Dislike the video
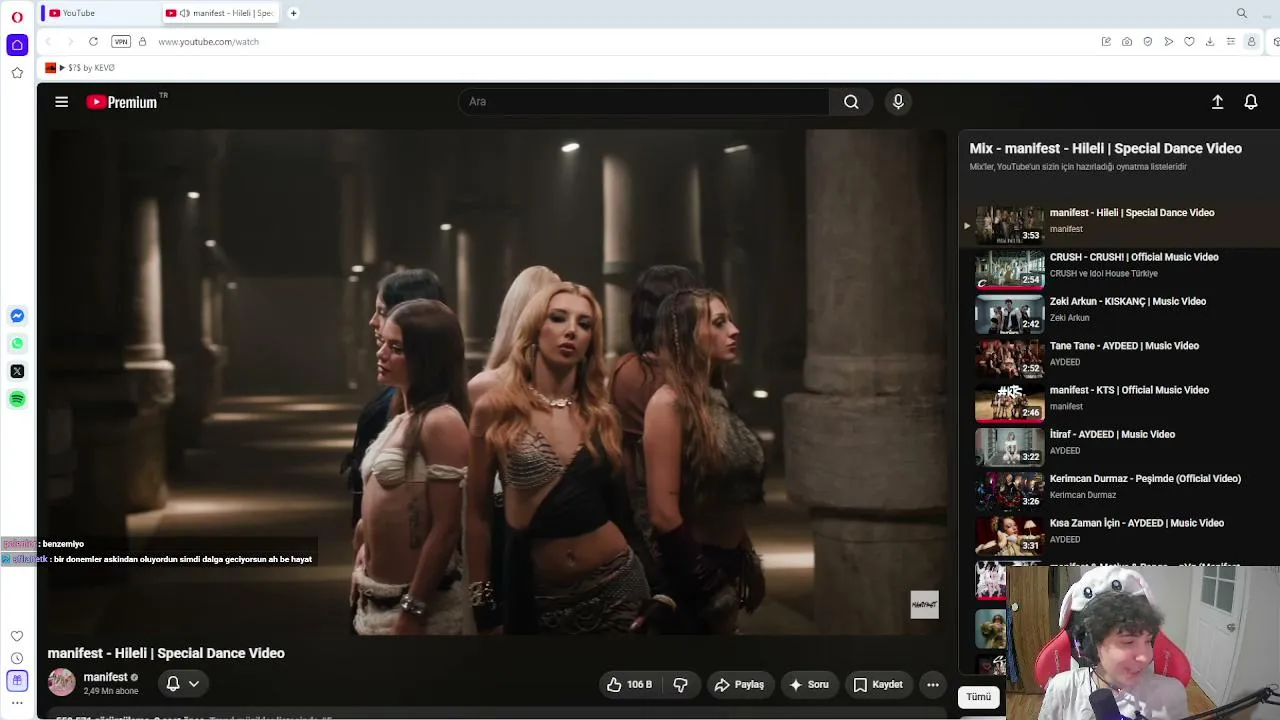The image size is (1280, 720). click(x=681, y=685)
